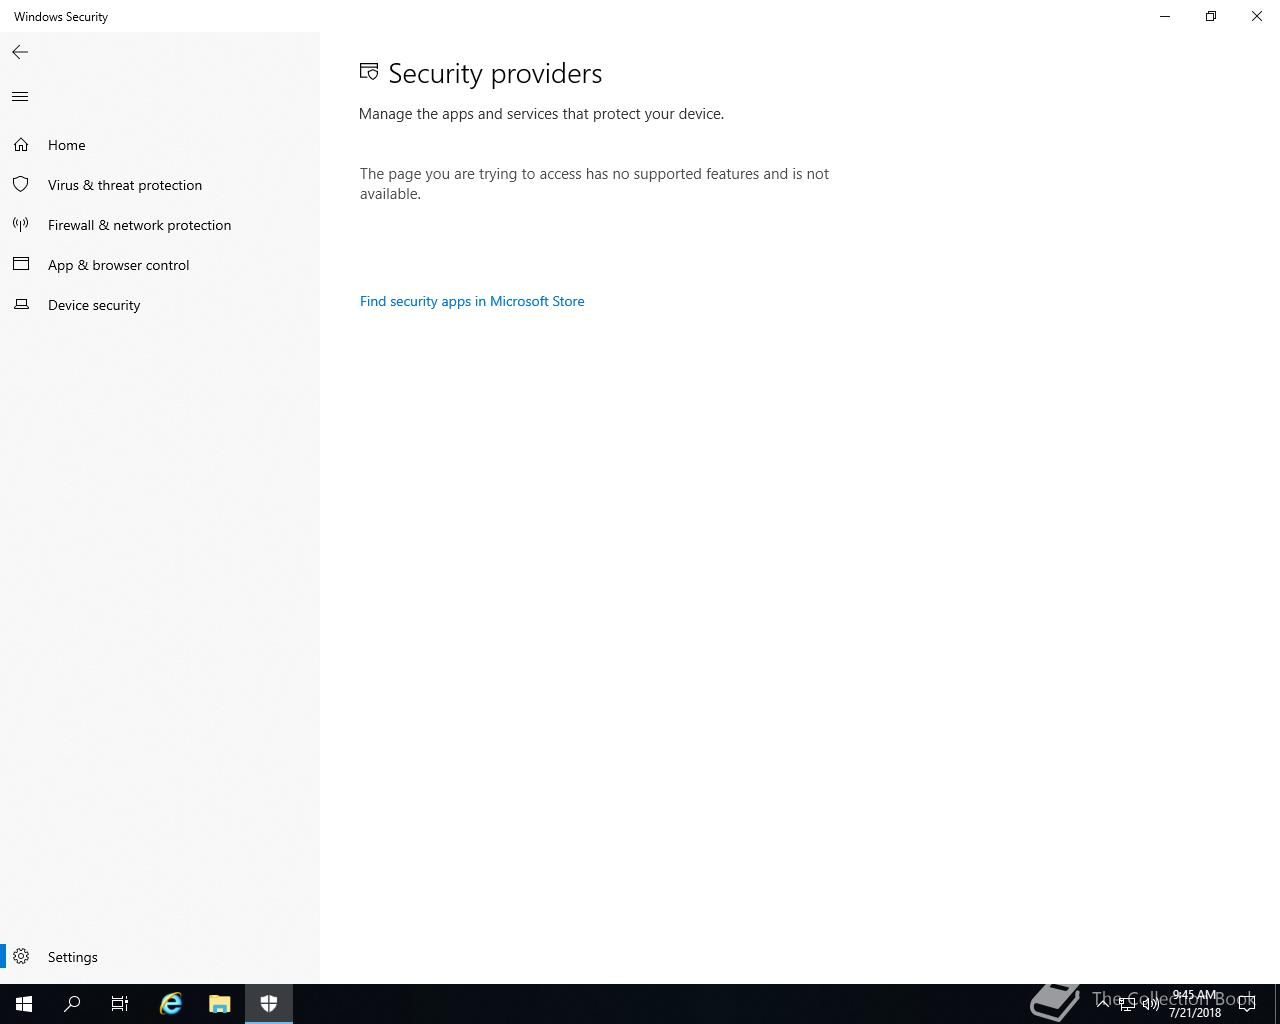This screenshot has height=1024, width=1280.
Task: Click the Security providers heading icon
Action: point(369,72)
